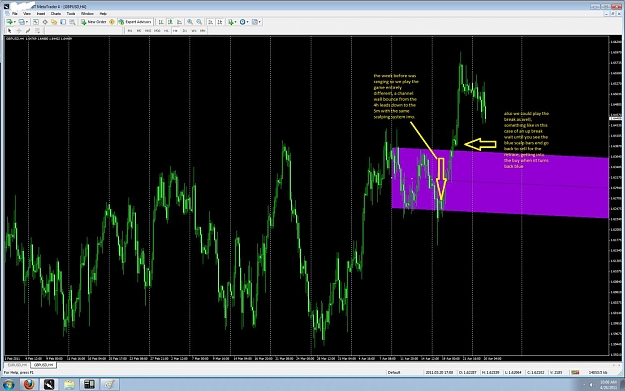Expand the periods dropdown arrow
The width and height of the screenshot is (625, 391).
248,22
